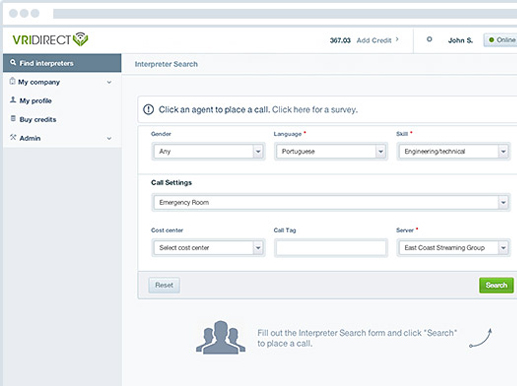This screenshot has height=386, width=517.
Task: Open the Language dropdown showing Portuguese
Action: click(x=331, y=152)
